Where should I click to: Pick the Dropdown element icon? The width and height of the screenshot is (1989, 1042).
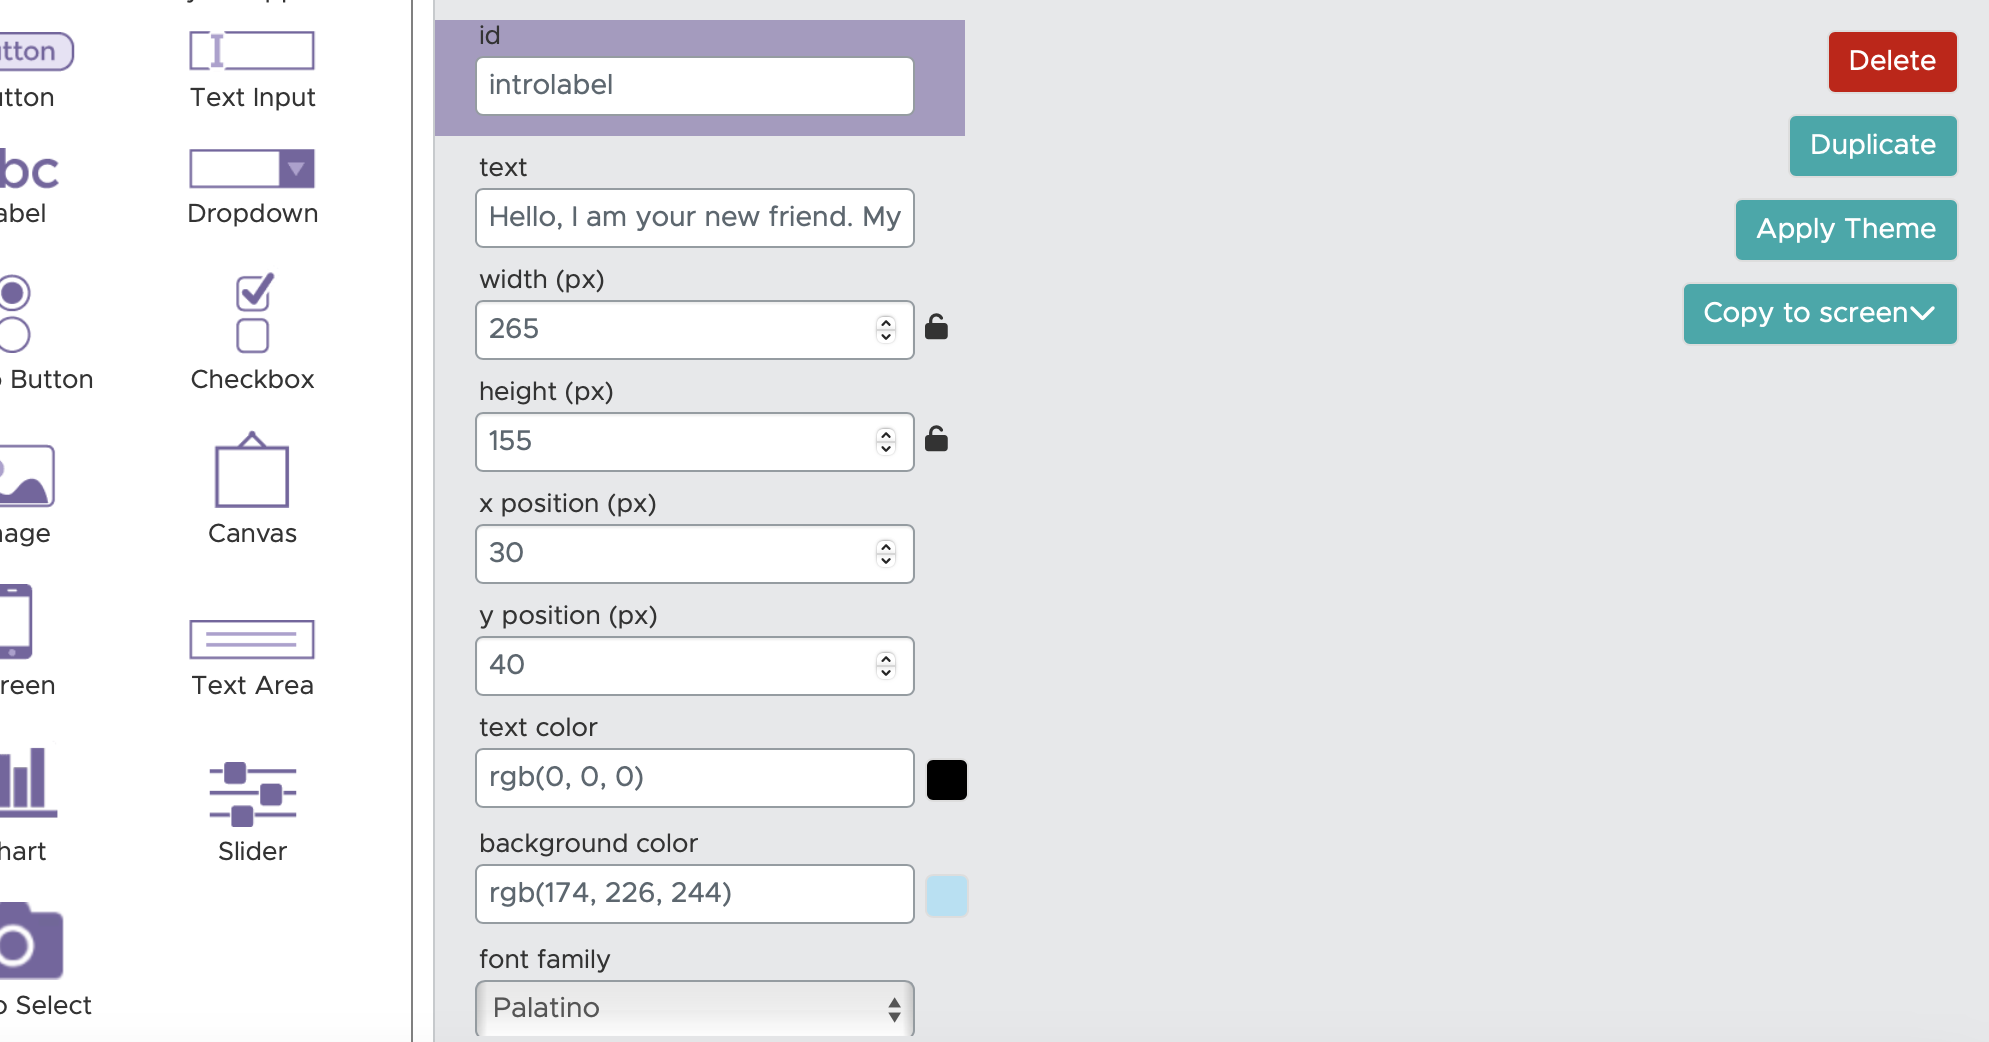[x=252, y=169]
